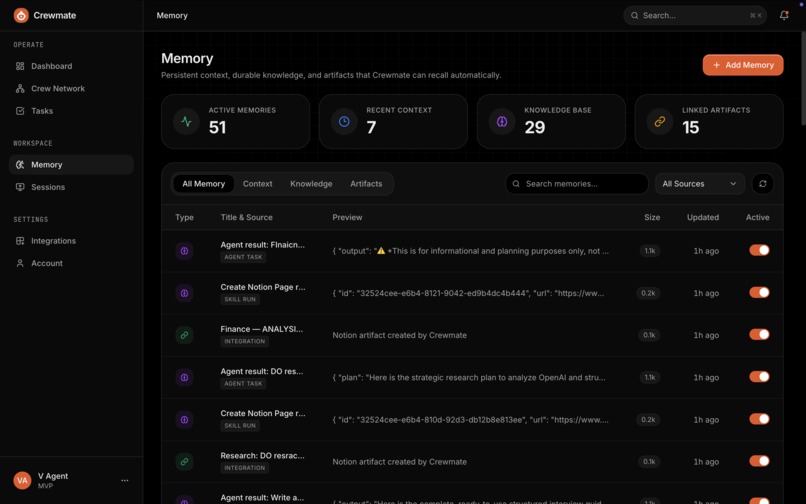
Task: Click the Account person icon in sidebar
Action: [x=20, y=263]
